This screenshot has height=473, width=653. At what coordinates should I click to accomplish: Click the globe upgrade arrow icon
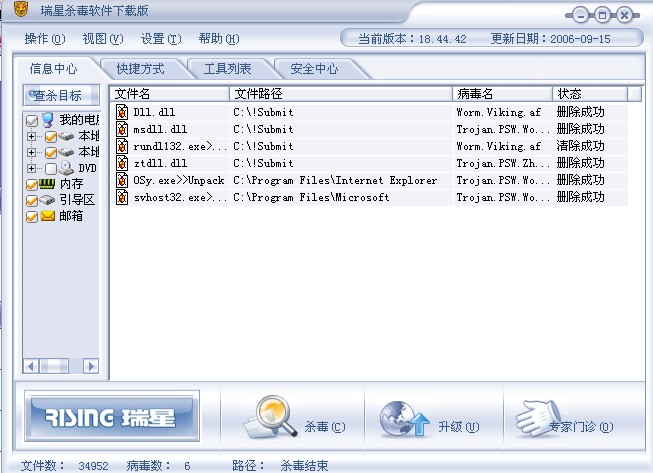point(404,419)
